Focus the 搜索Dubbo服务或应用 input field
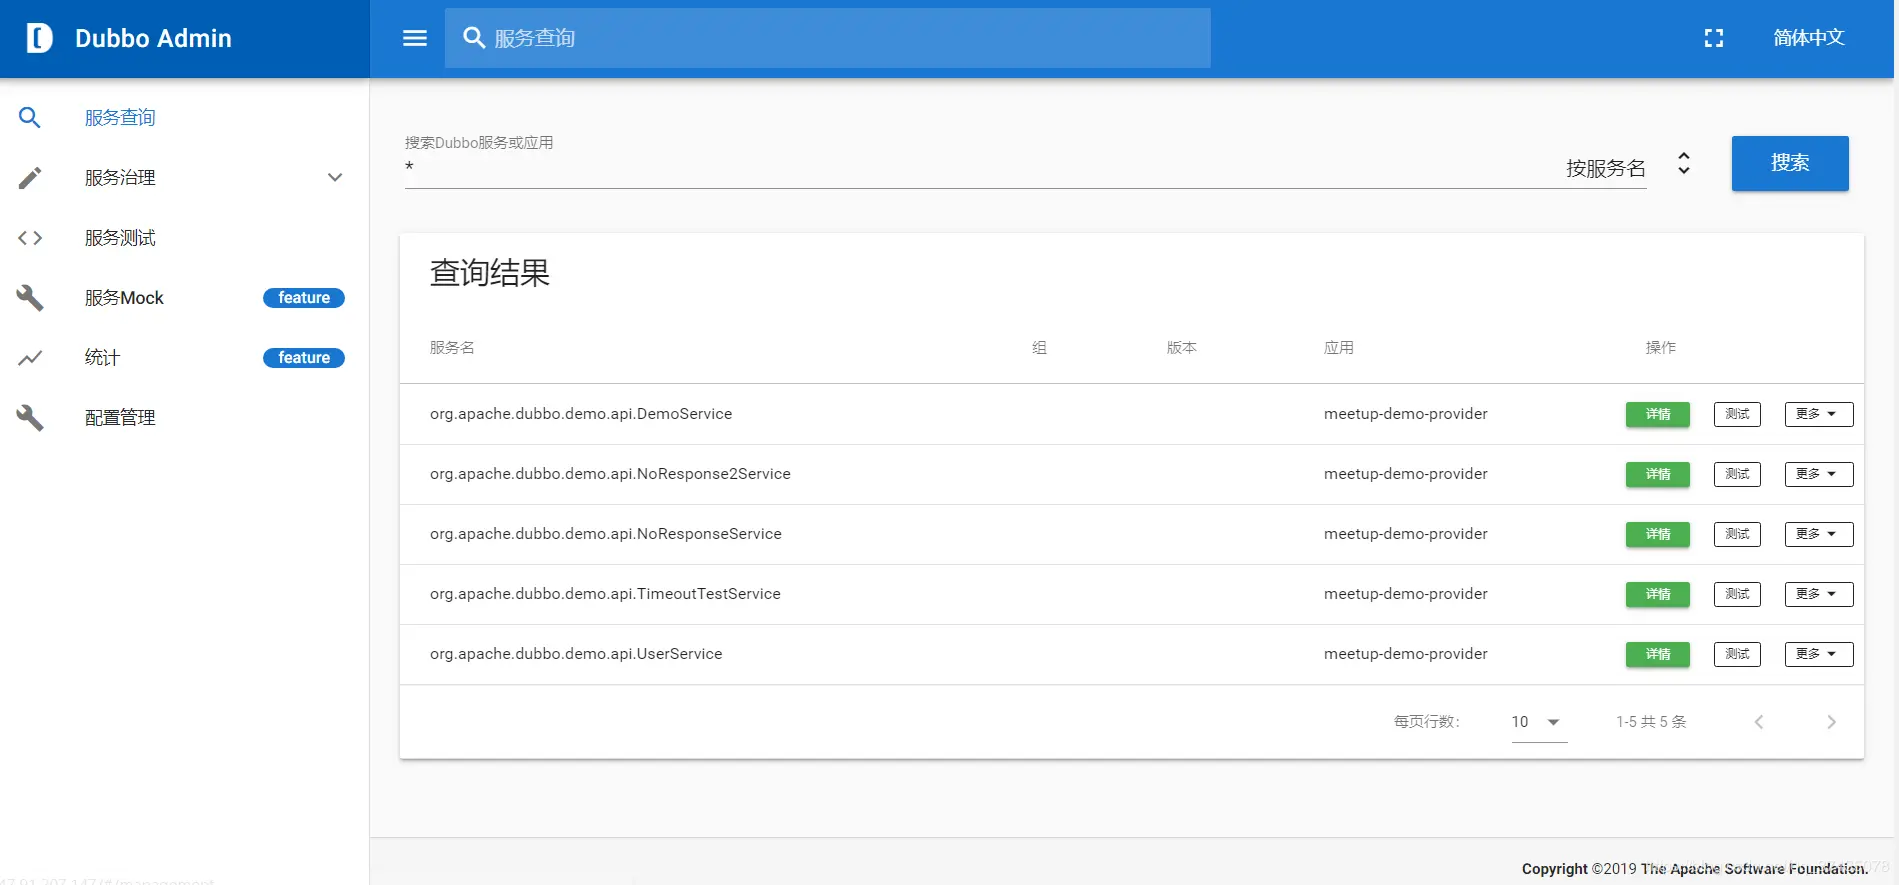This screenshot has width=1899, height=885. [980, 168]
